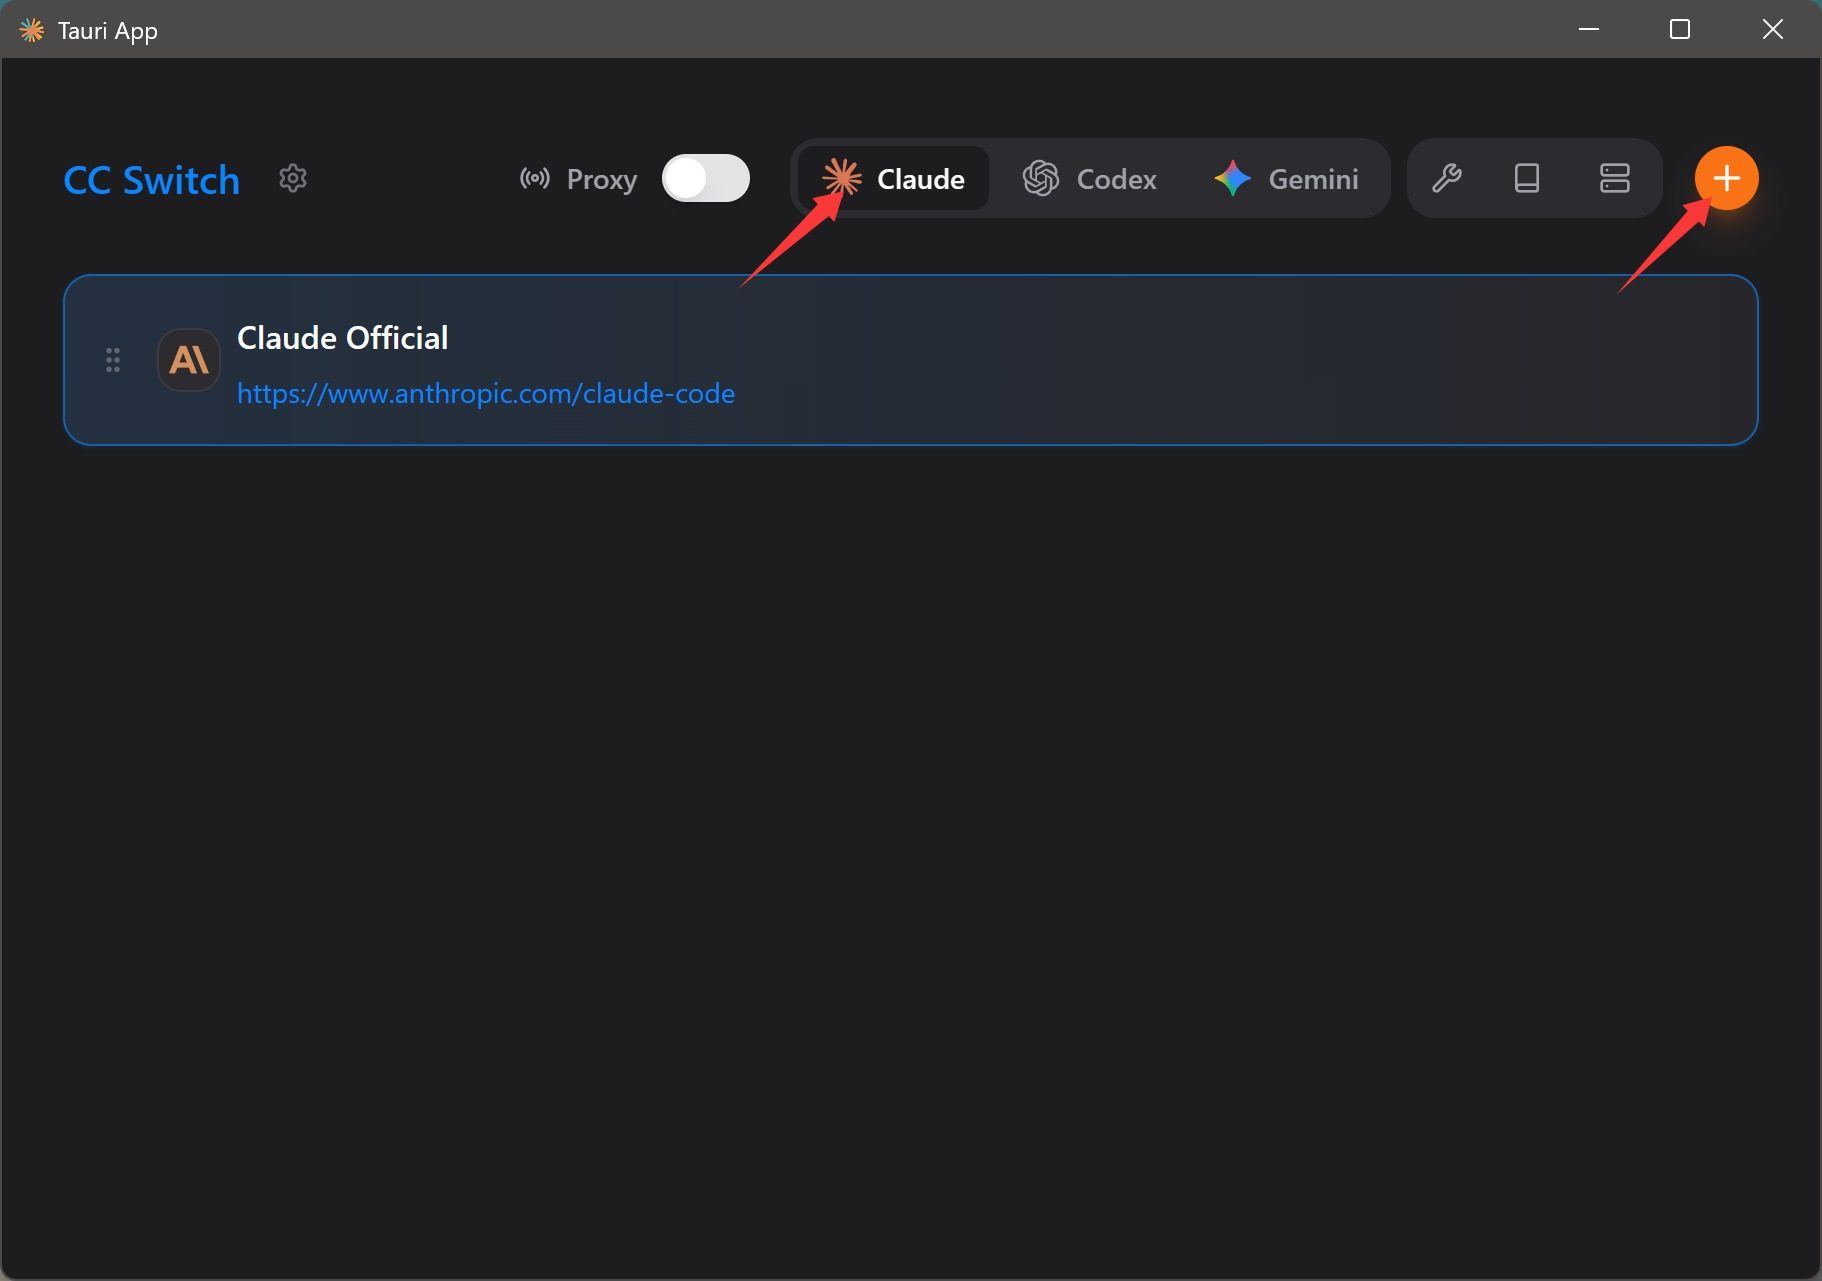Click the Anthropic logo on provider card
Image resolution: width=1822 pixels, height=1281 pixels.
(189, 360)
